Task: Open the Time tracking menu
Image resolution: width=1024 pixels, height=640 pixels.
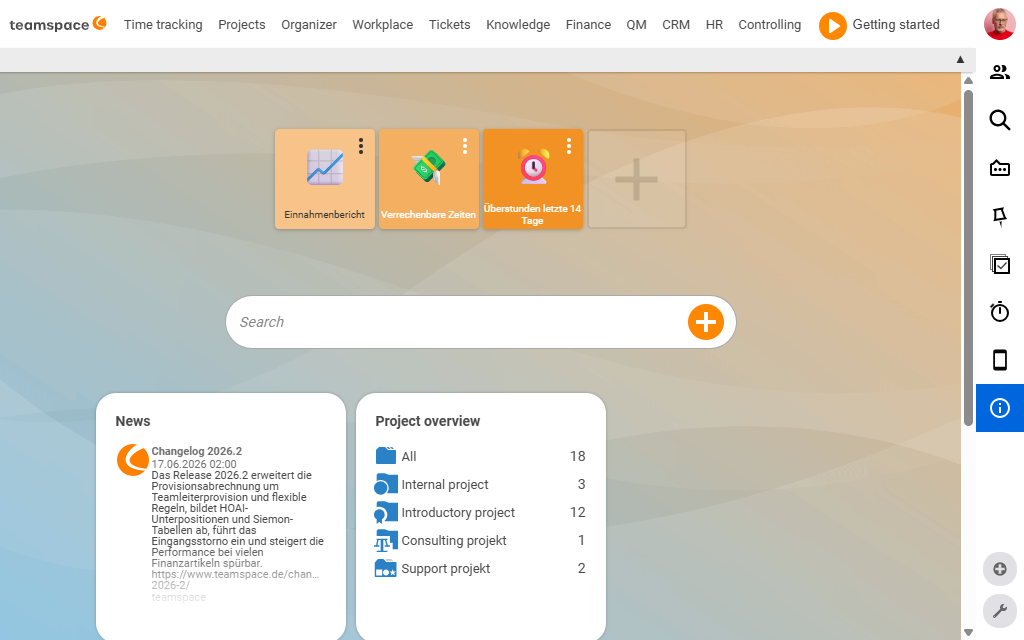Action: [x=163, y=25]
